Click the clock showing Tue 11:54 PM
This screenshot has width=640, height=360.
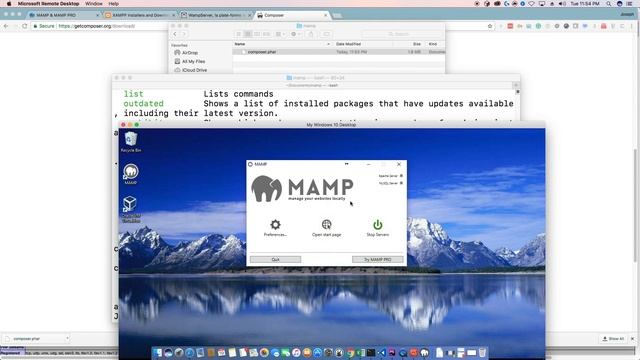click(x=585, y=4)
